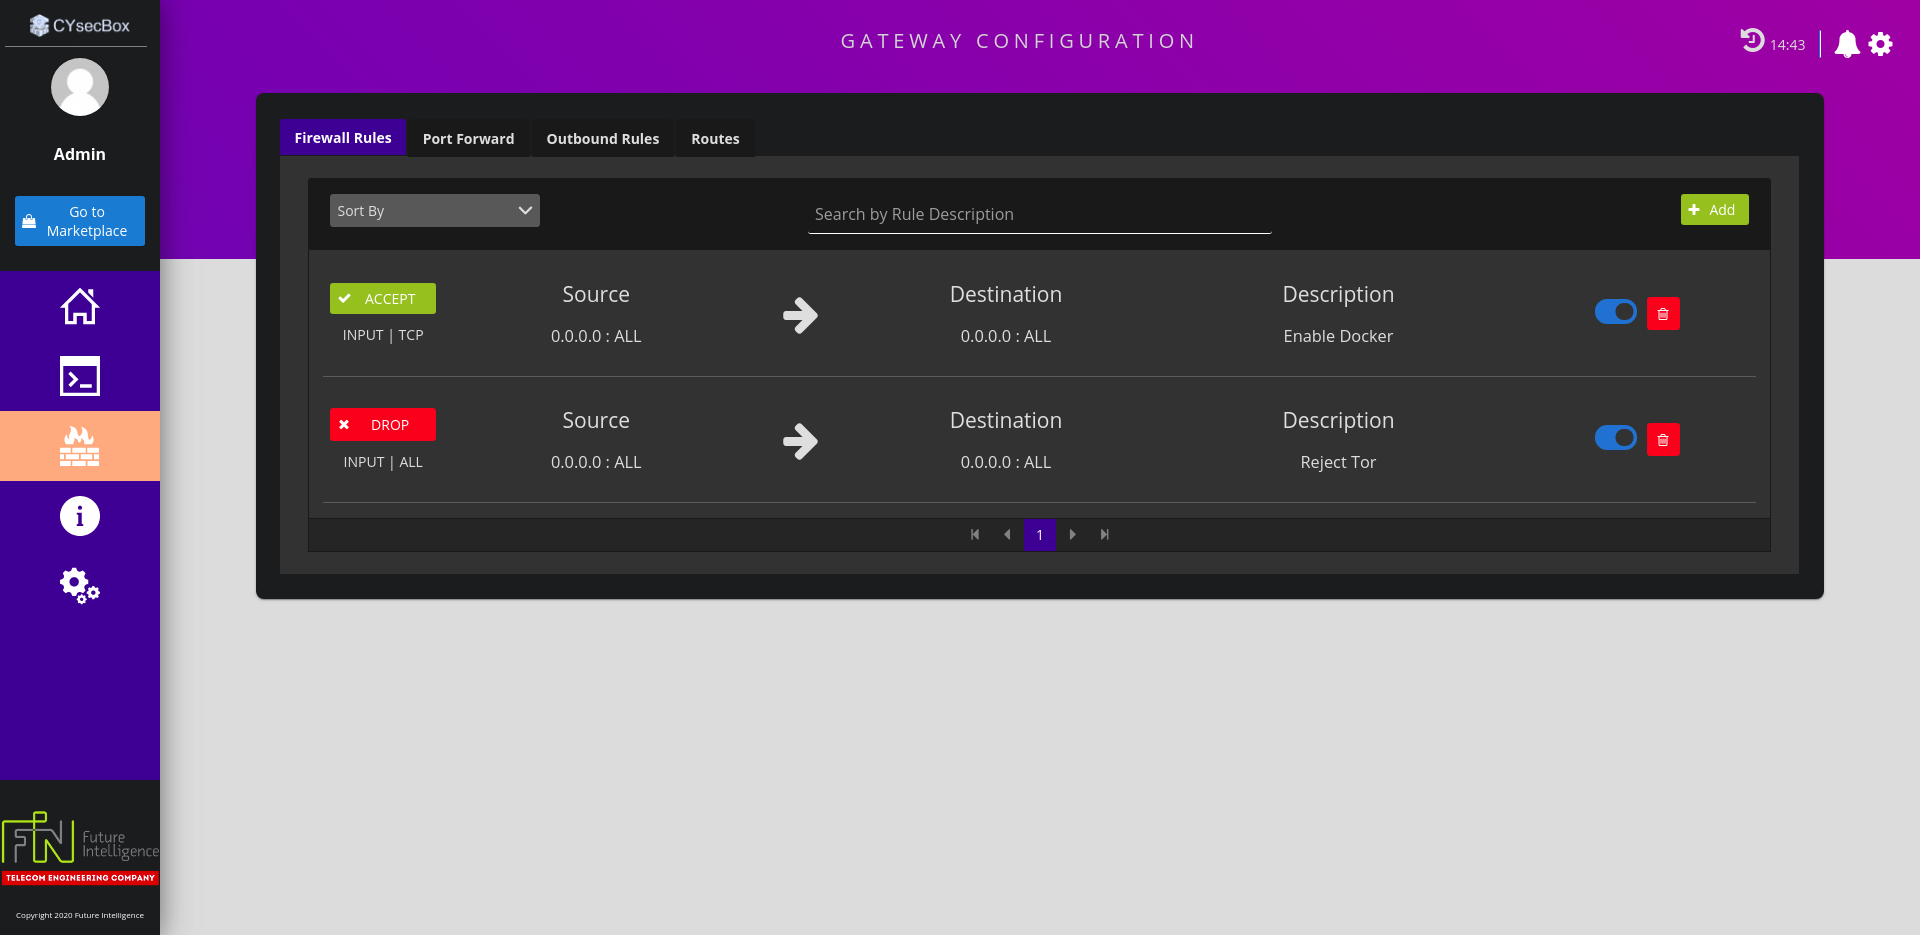This screenshot has width=1920, height=935.
Task: Switch to the Outbound Rules tab
Action: pos(602,139)
